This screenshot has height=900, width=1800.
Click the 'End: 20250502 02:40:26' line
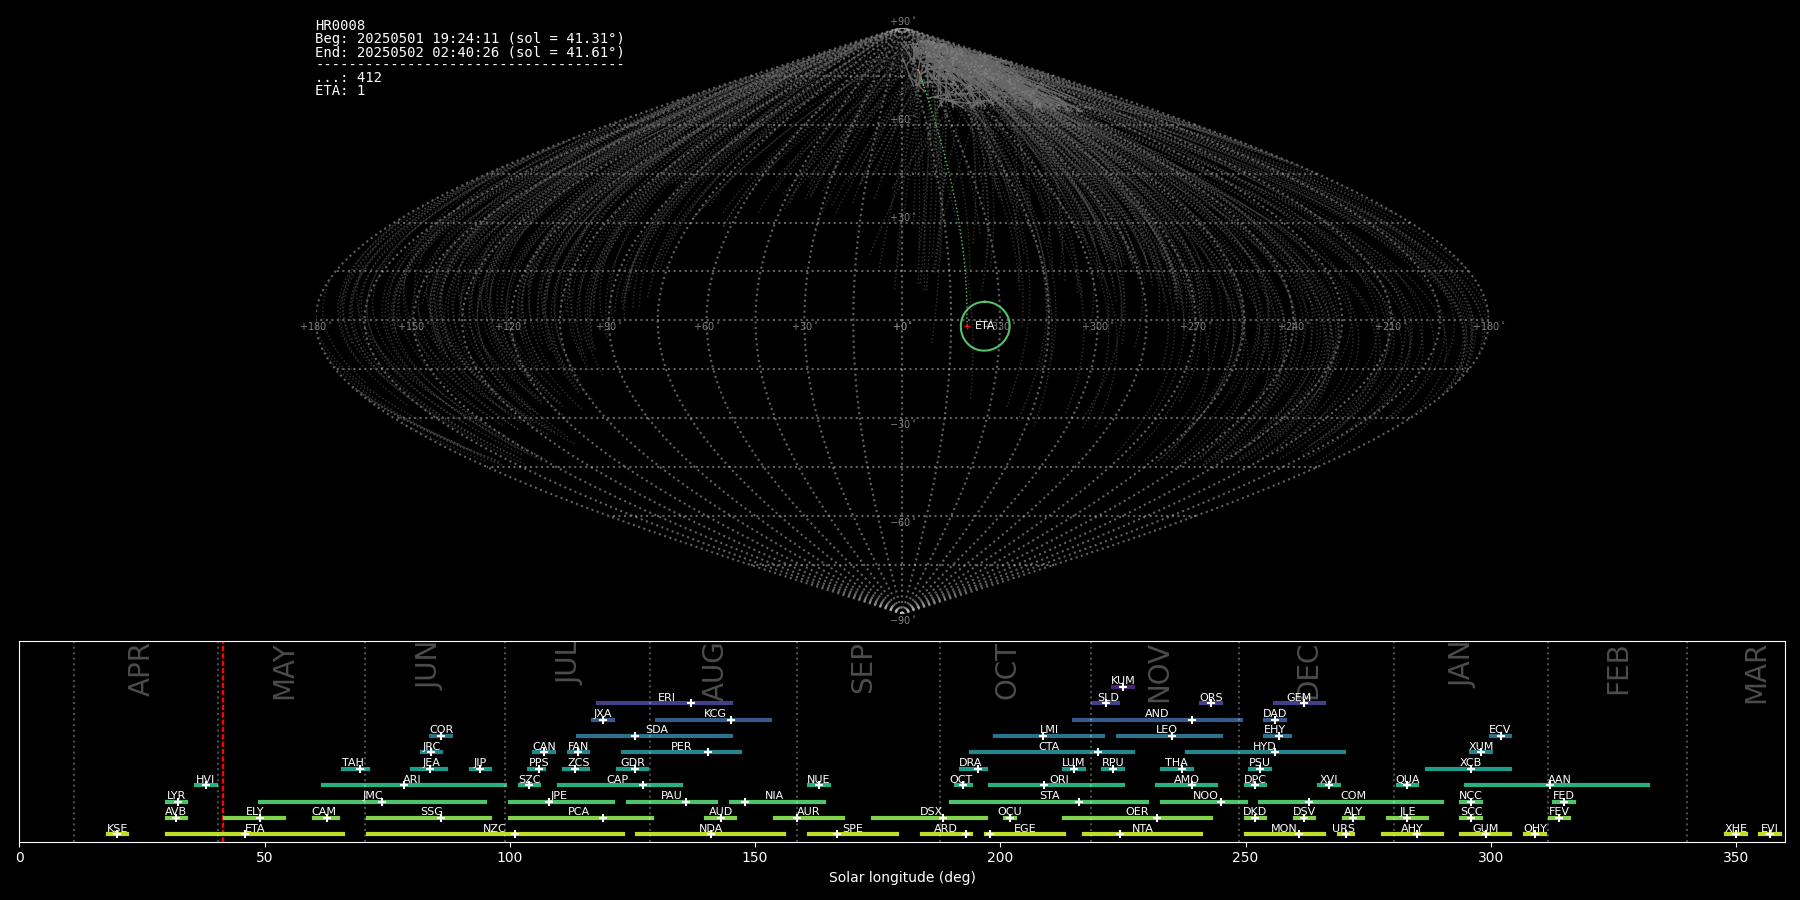pos(469,52)
